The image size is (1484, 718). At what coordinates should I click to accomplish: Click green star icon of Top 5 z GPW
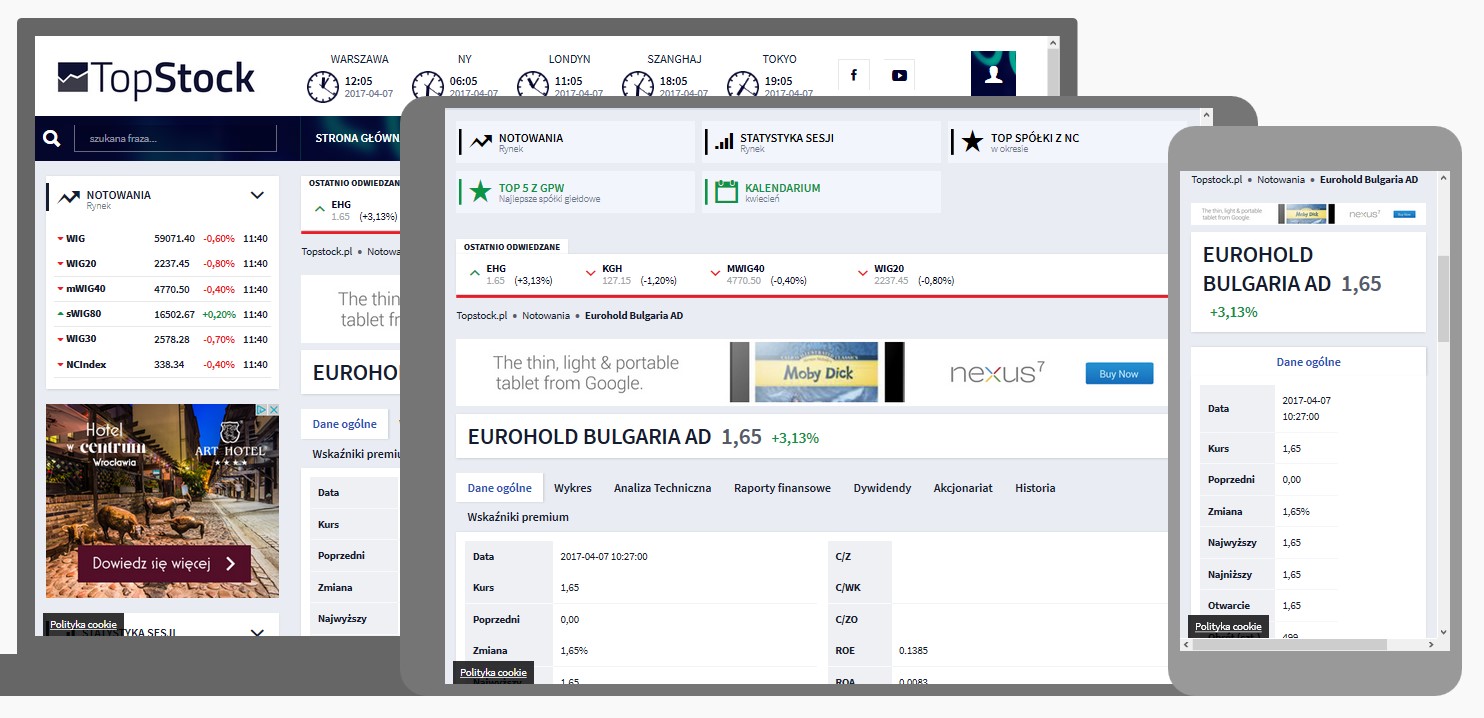pyautogui.click(x=481, y=191)
